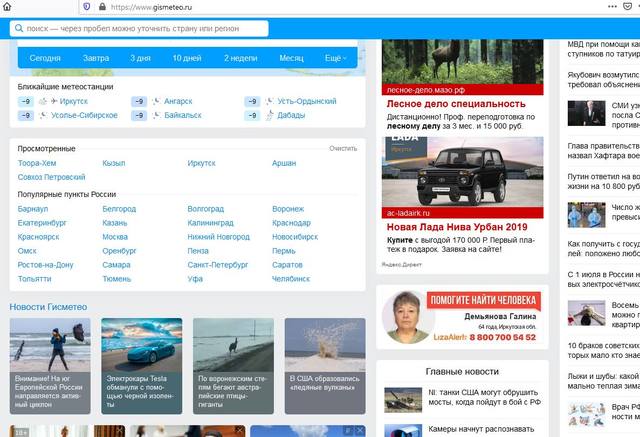Open the Байкальск station link
The image size is (640, 437).
[x=183, y=115]
